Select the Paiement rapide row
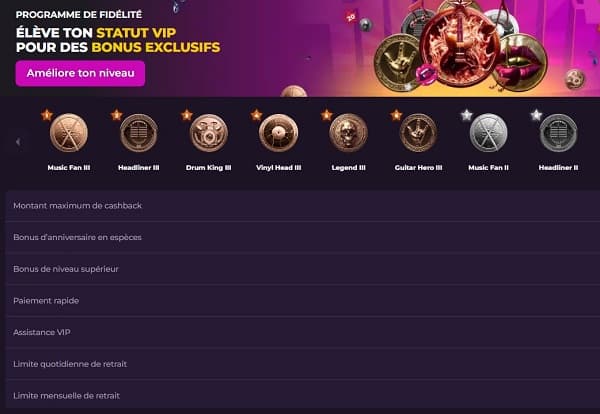The height and width of the screenshot is (414, 600). coord(303,301)
